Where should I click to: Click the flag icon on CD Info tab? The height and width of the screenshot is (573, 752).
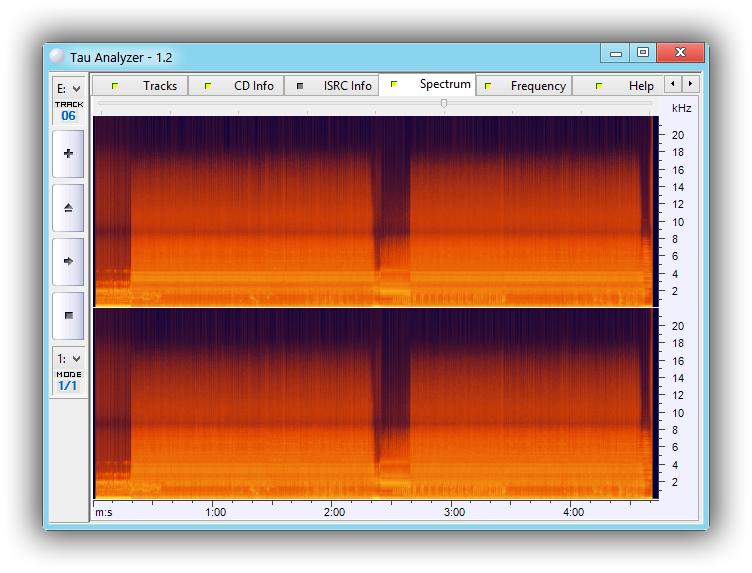click(x=208, y=86)
